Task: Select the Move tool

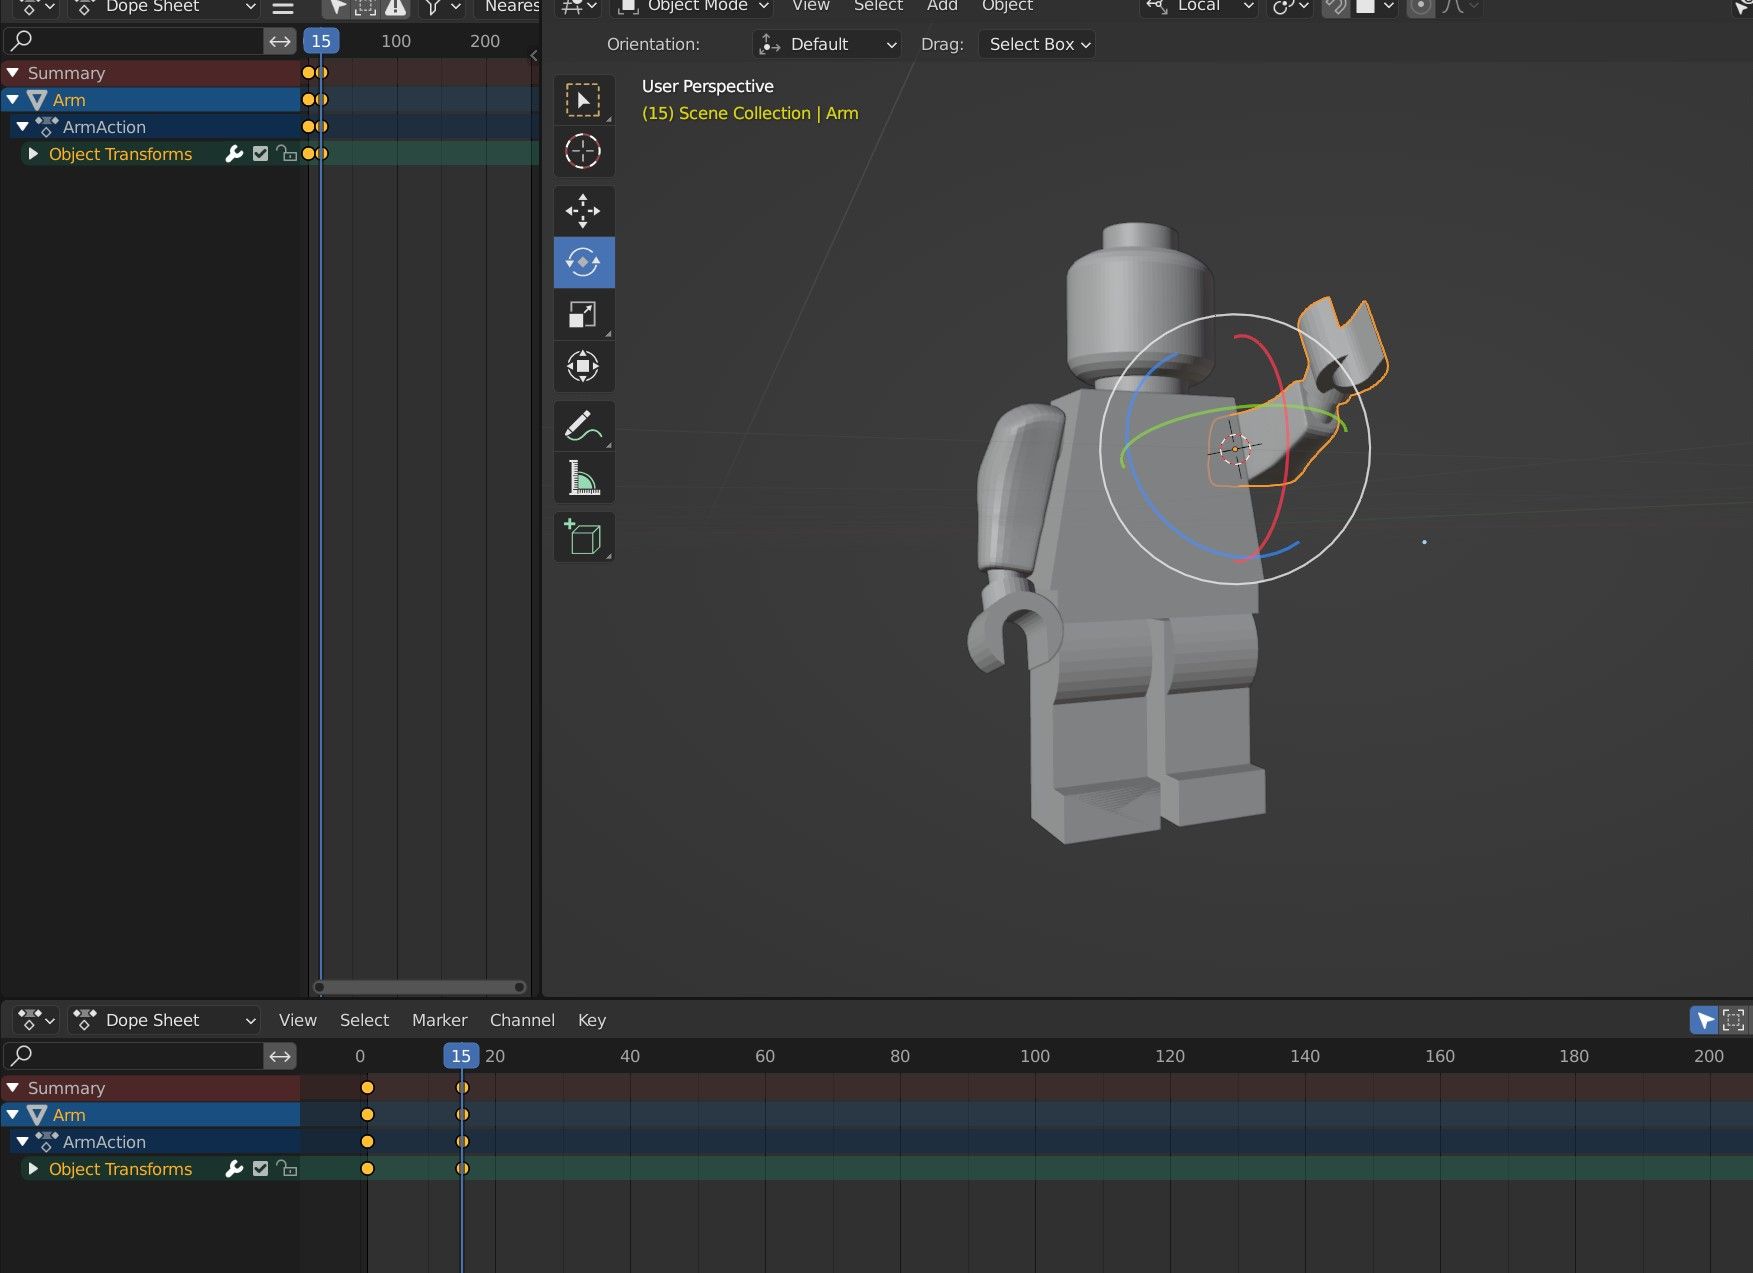Action: coord(584,211)
